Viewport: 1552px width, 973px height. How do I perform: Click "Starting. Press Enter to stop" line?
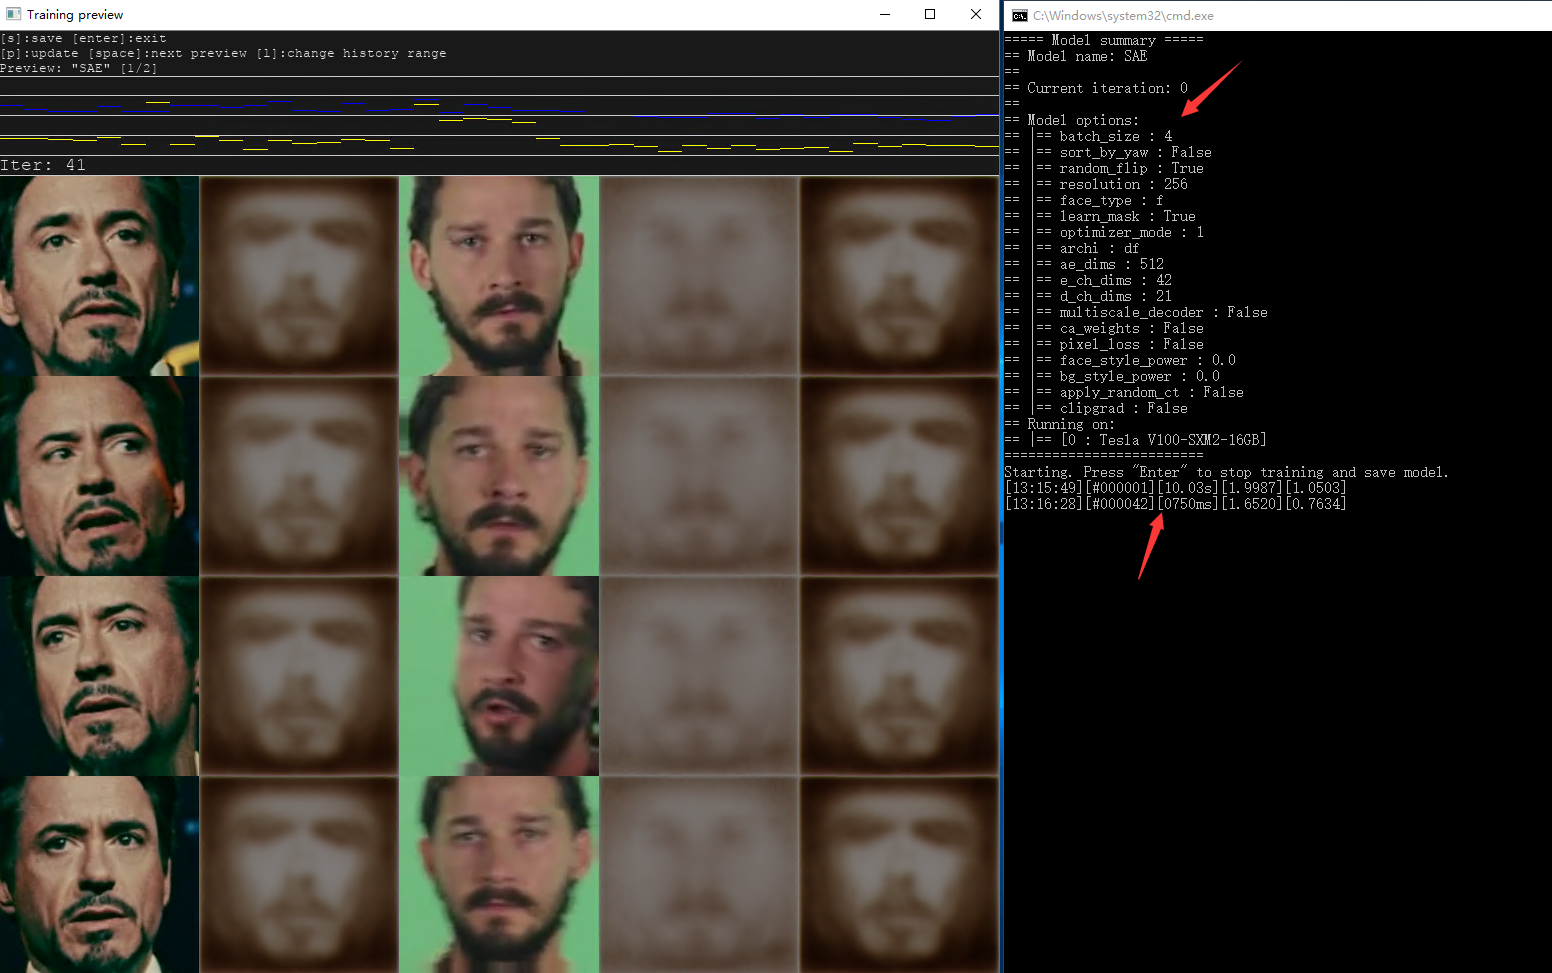[1226, 472]
